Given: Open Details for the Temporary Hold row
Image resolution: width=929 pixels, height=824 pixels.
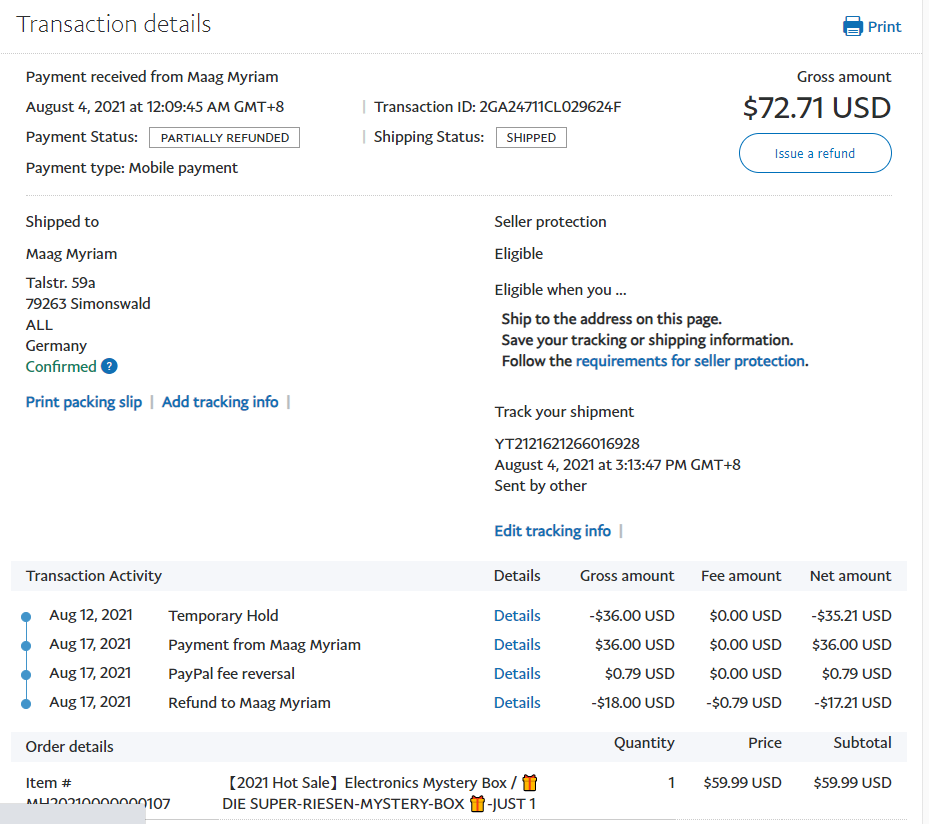Looking at the screenshot, I should [x=517, y=616].
